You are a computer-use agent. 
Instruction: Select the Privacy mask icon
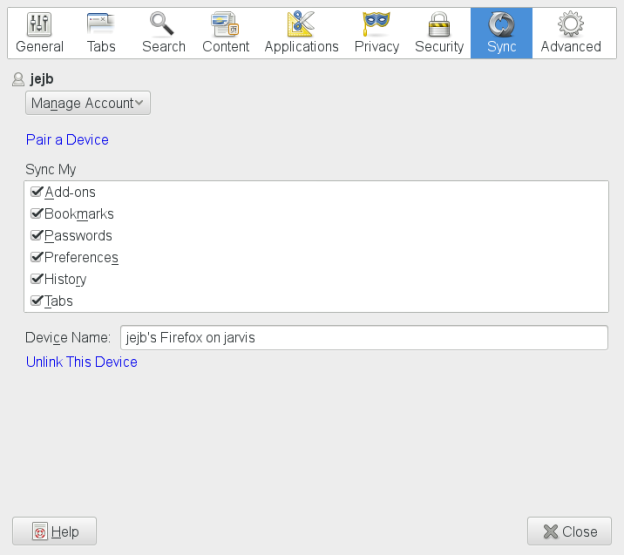click(377, 24)
